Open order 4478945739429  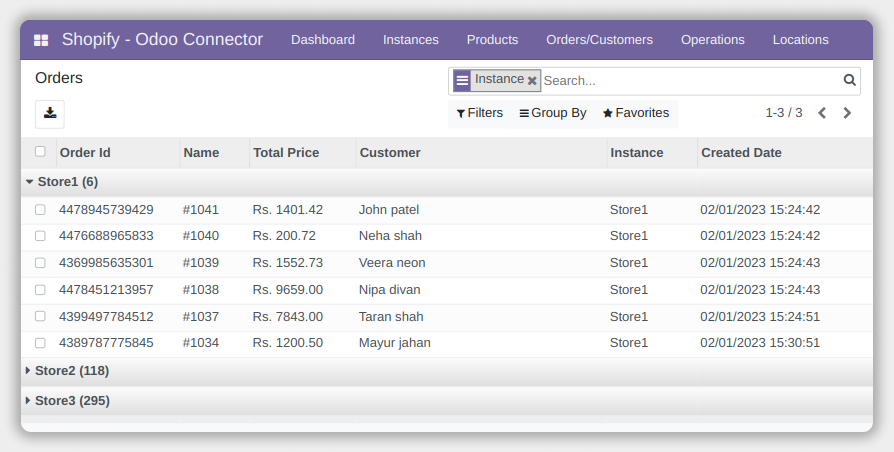[x=106, y=210]
